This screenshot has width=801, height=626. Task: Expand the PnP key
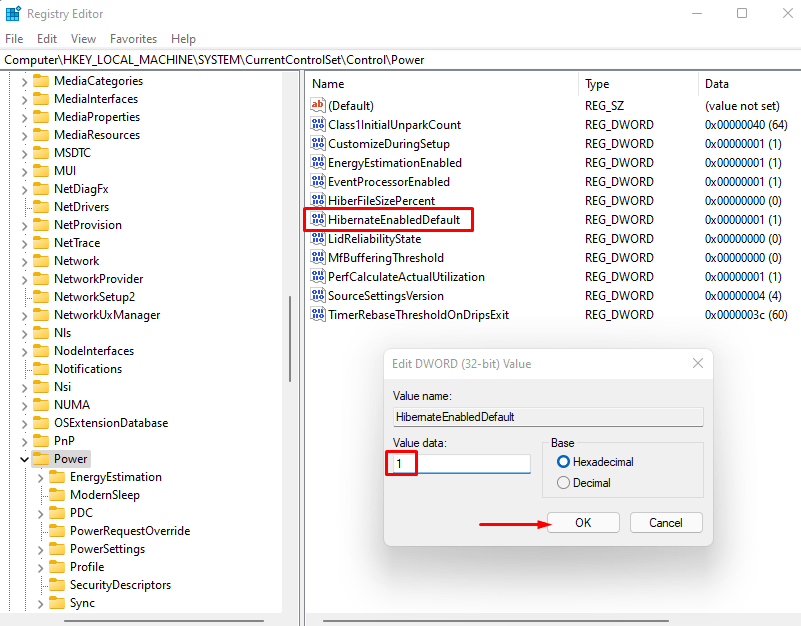click(x=24, y=441)
